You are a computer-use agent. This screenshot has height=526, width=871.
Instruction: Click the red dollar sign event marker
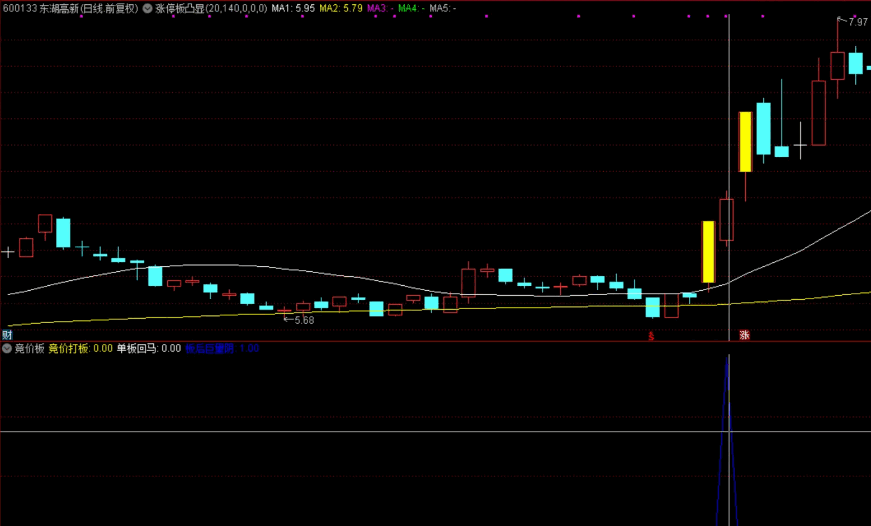651,336
